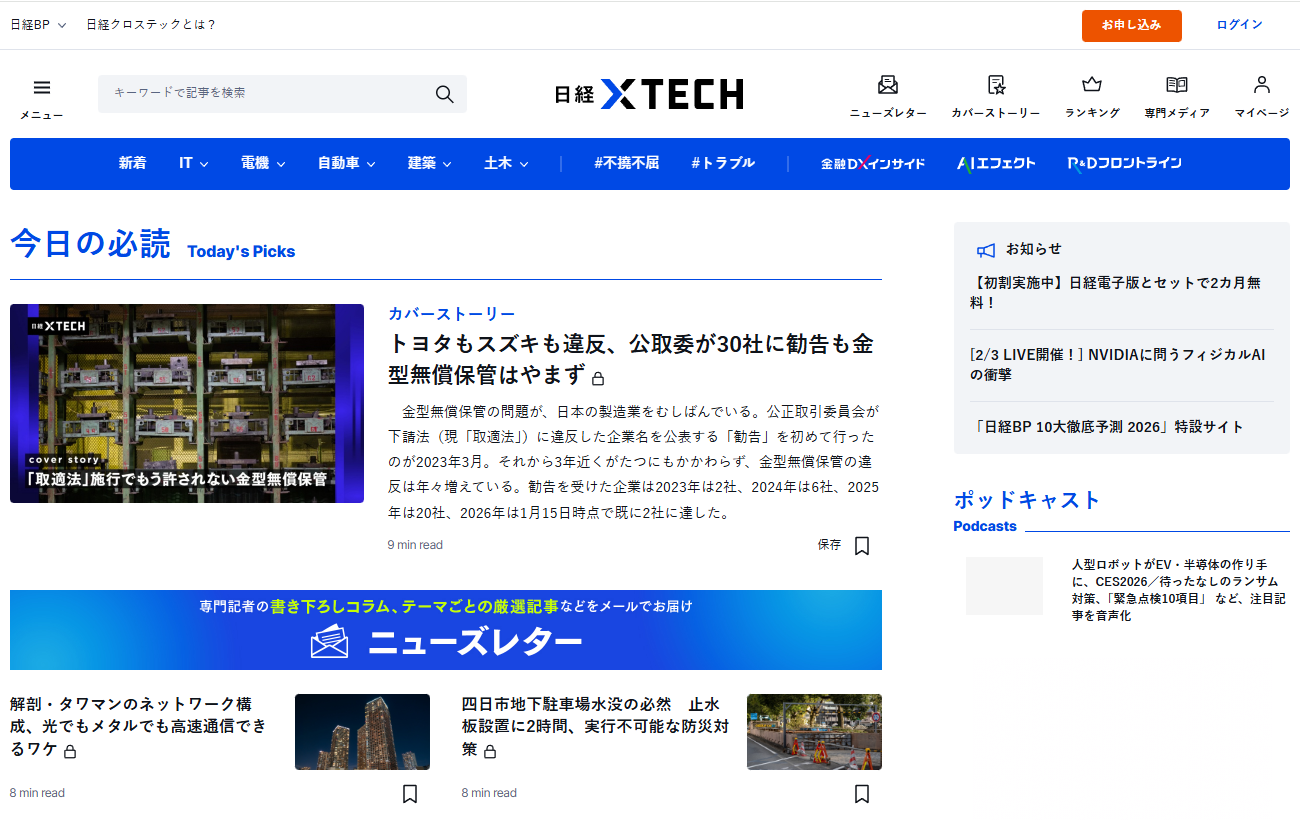Click into the keyword search field
Screen dimensions: 1300x820
point(265,93)
